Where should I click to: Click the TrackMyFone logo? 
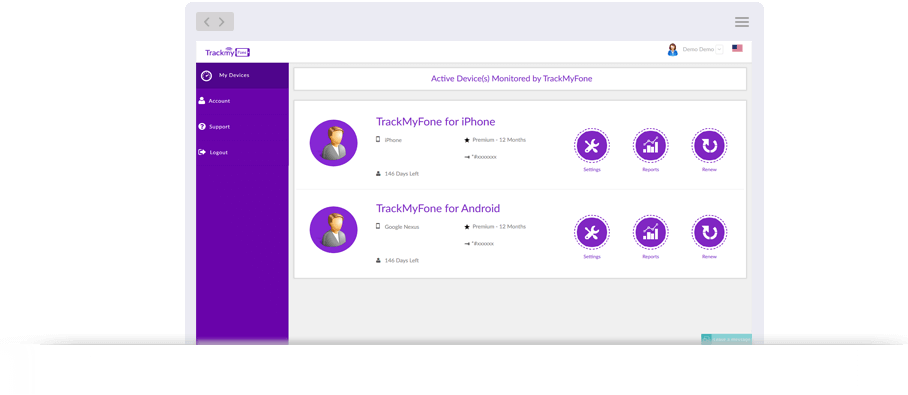[x=228, y=52]
